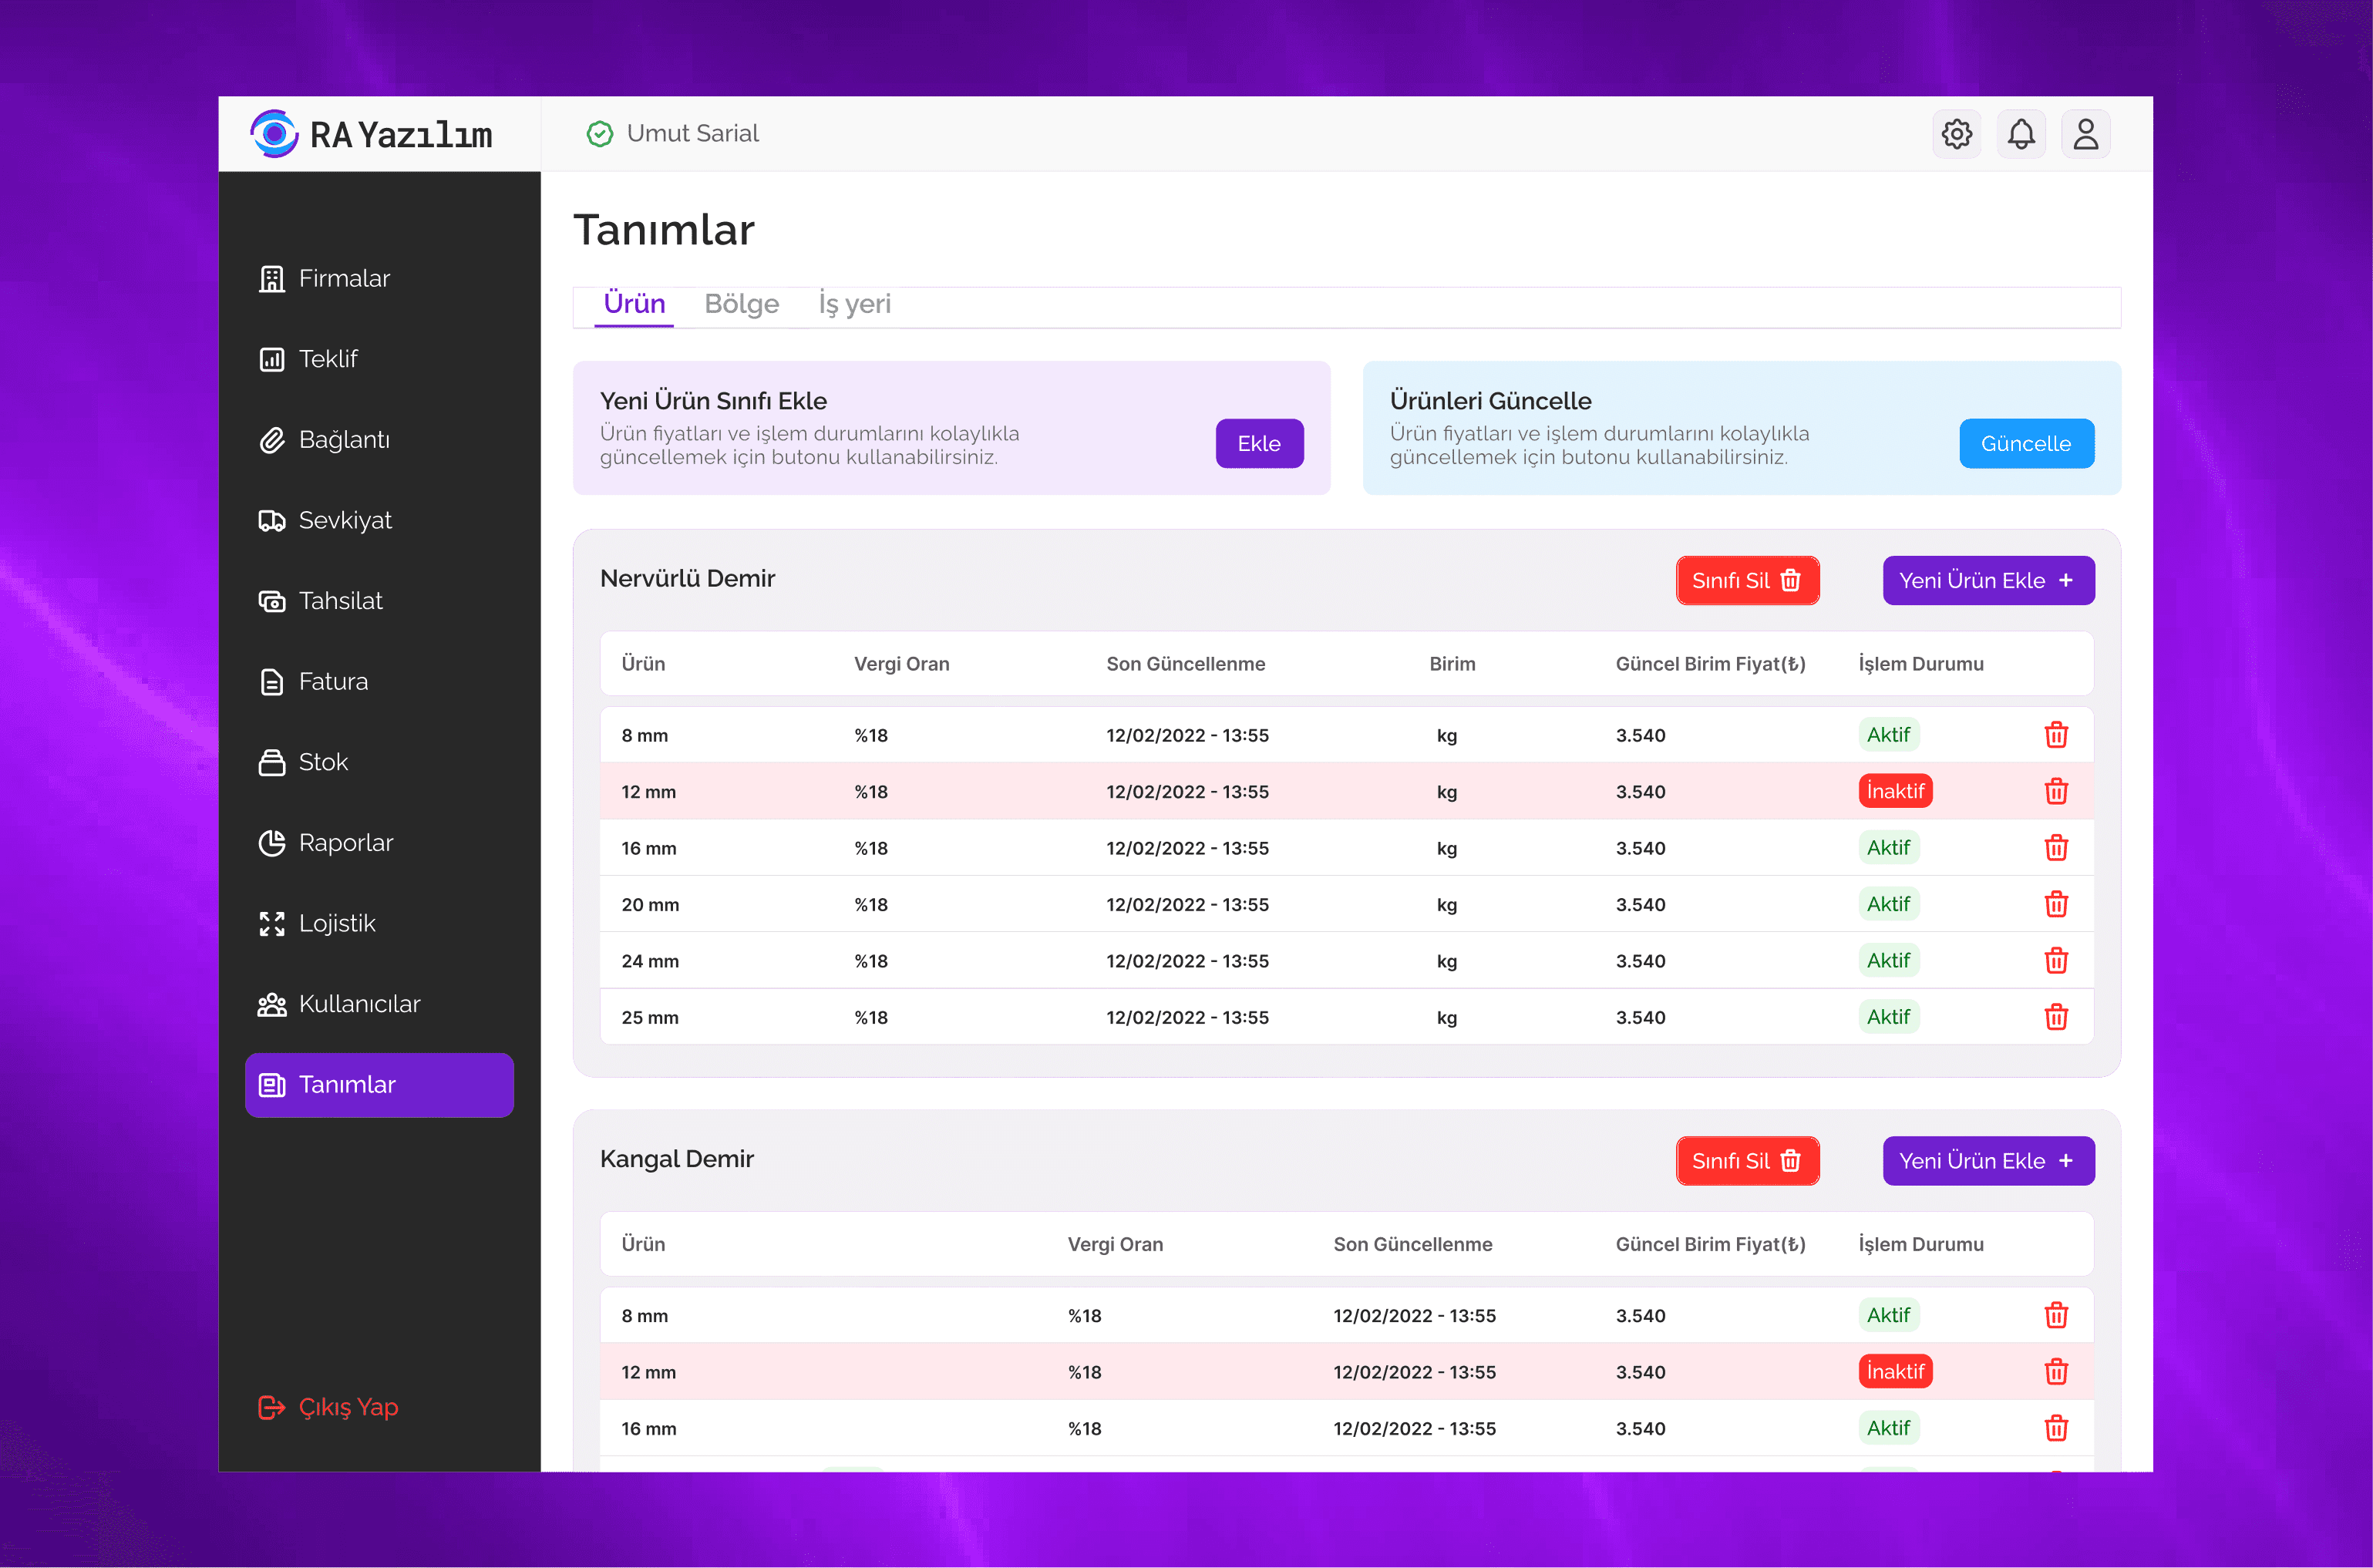Delete the inactive 12 mm Kangal Demir row
2373x1568 pixels.
[2055, 1371]
